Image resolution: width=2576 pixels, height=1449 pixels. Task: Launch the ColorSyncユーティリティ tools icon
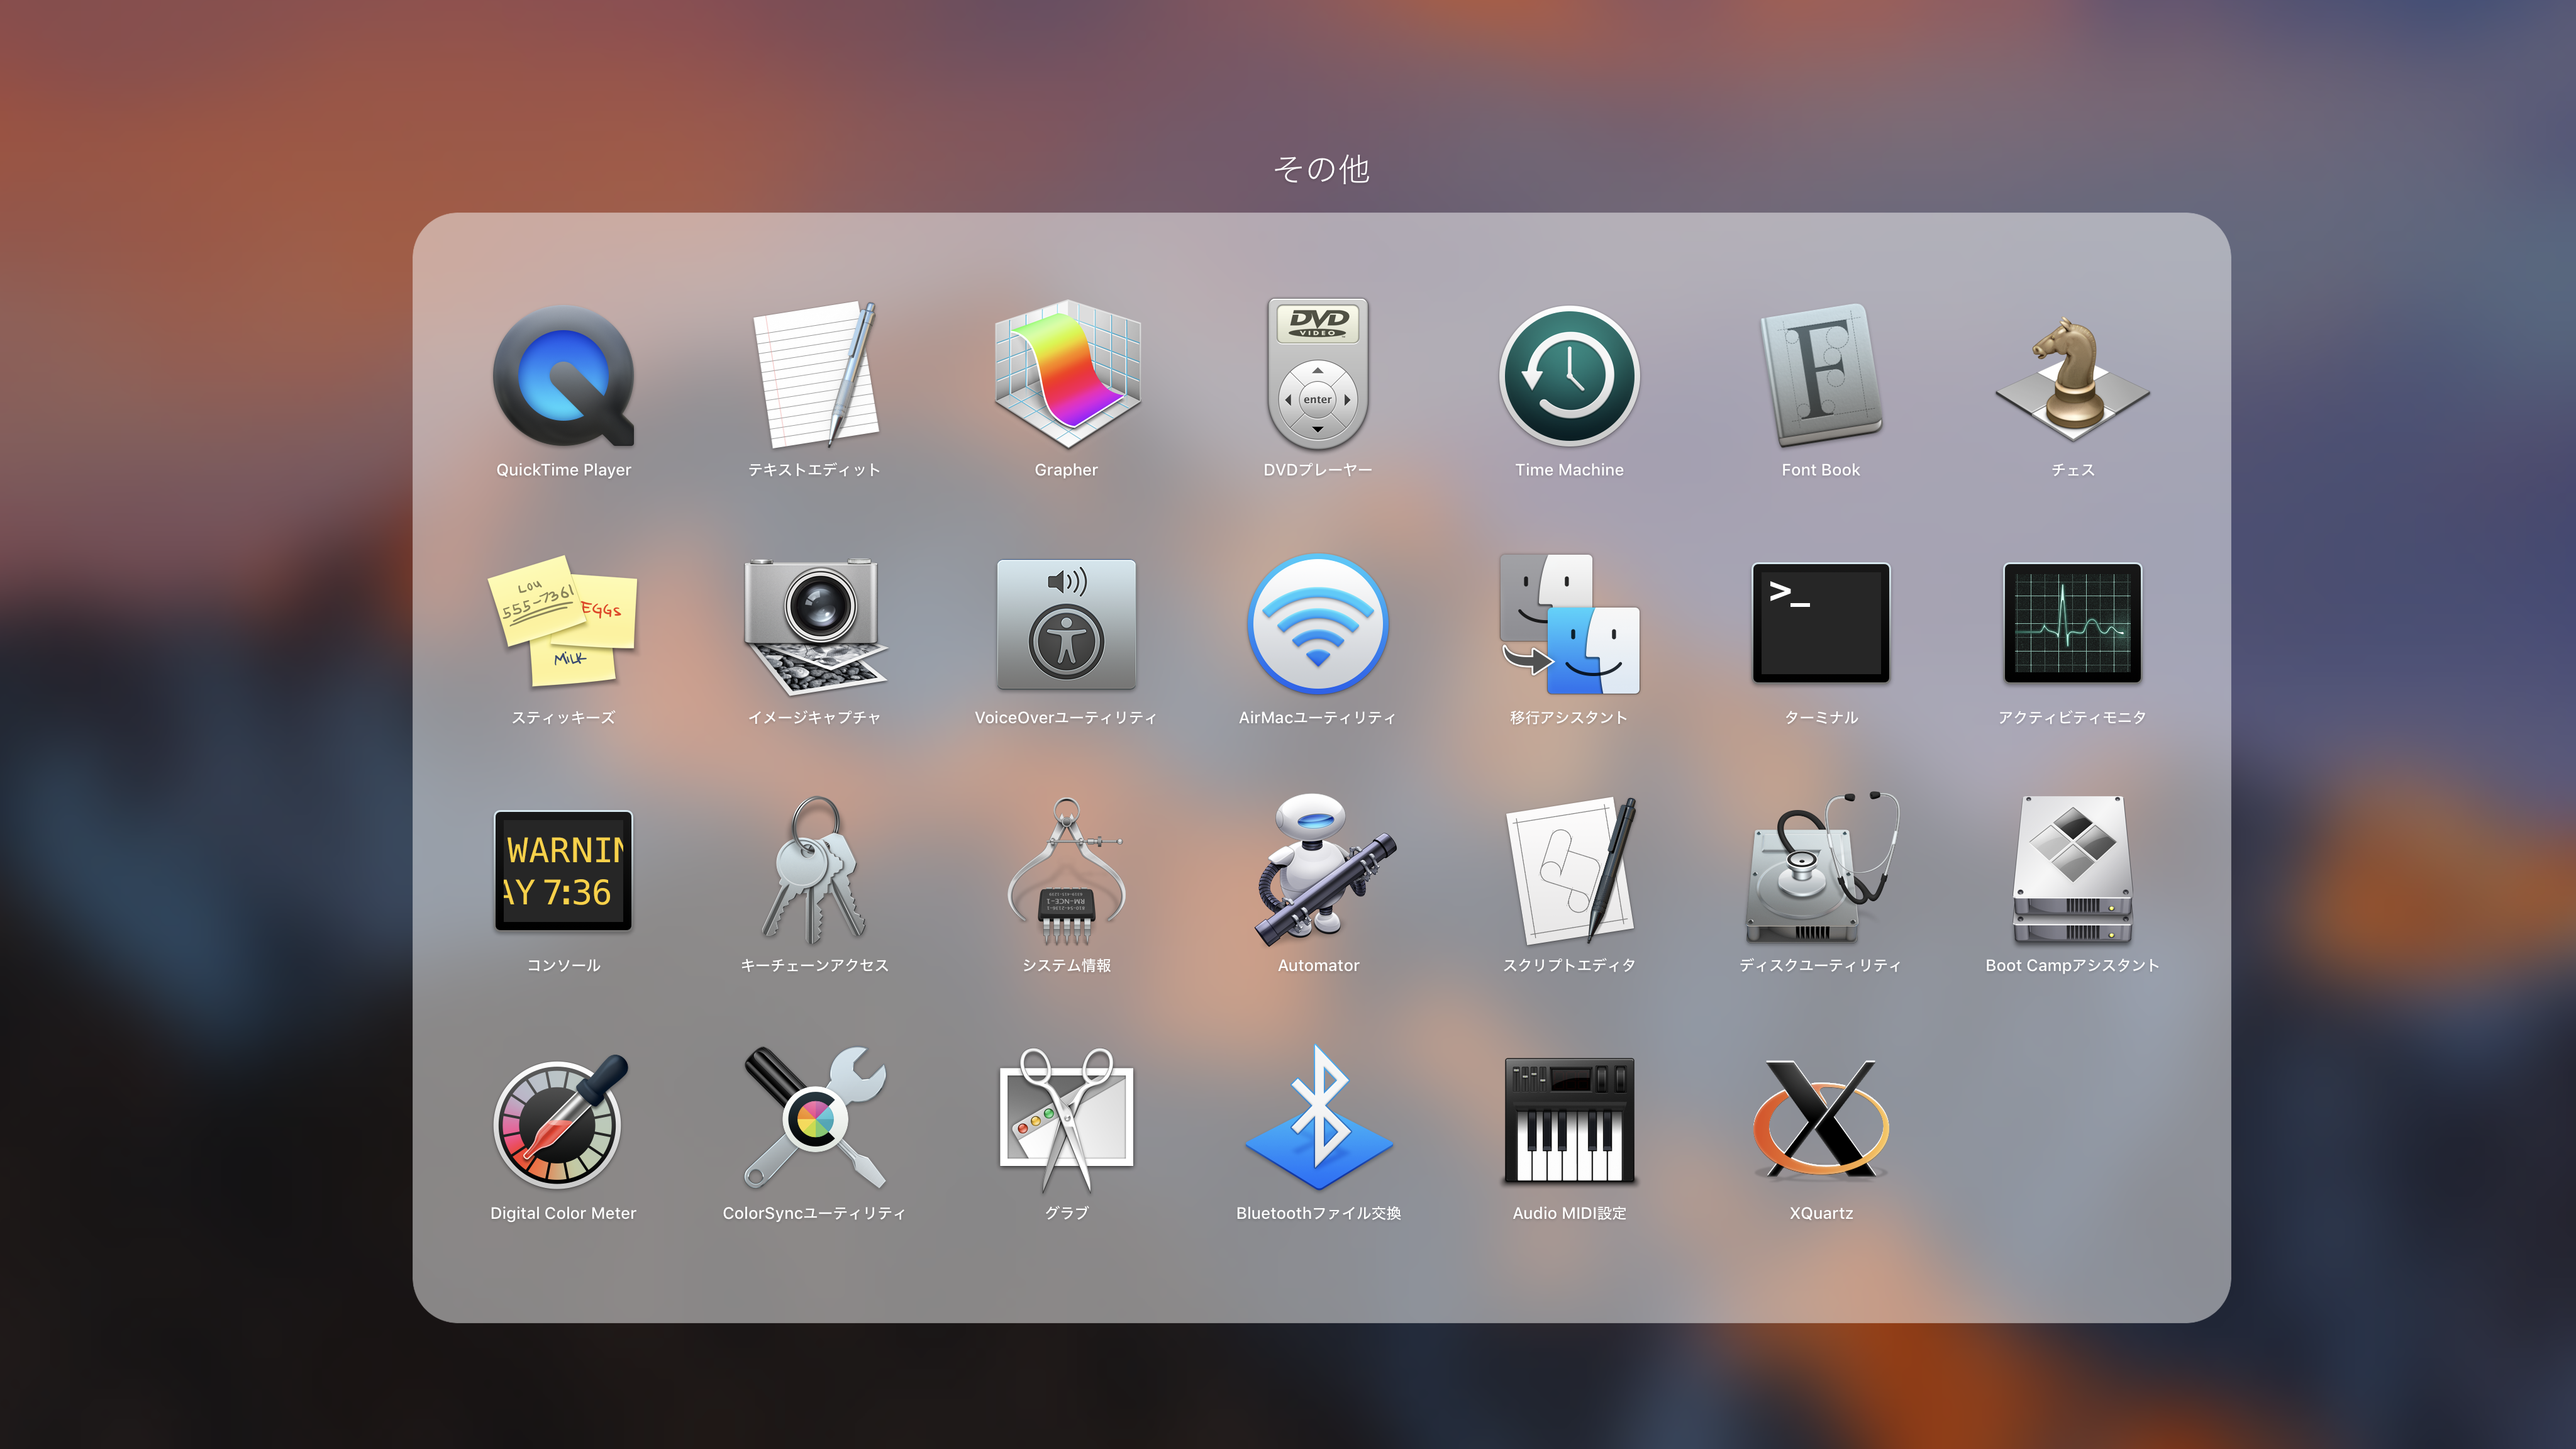pyautogui.click(x=815, y=1118)
